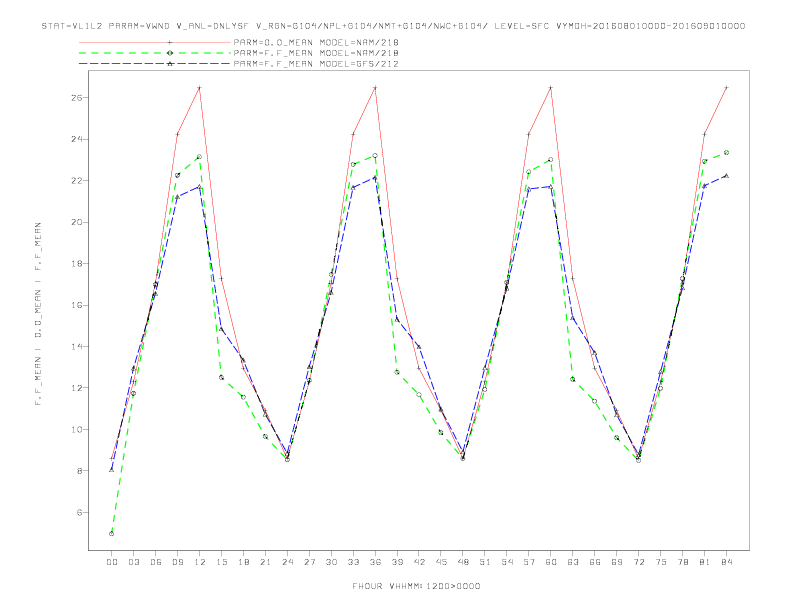Click y-axis tick value 24
This screenshot has width=792, height=612.
coord(77,139)
